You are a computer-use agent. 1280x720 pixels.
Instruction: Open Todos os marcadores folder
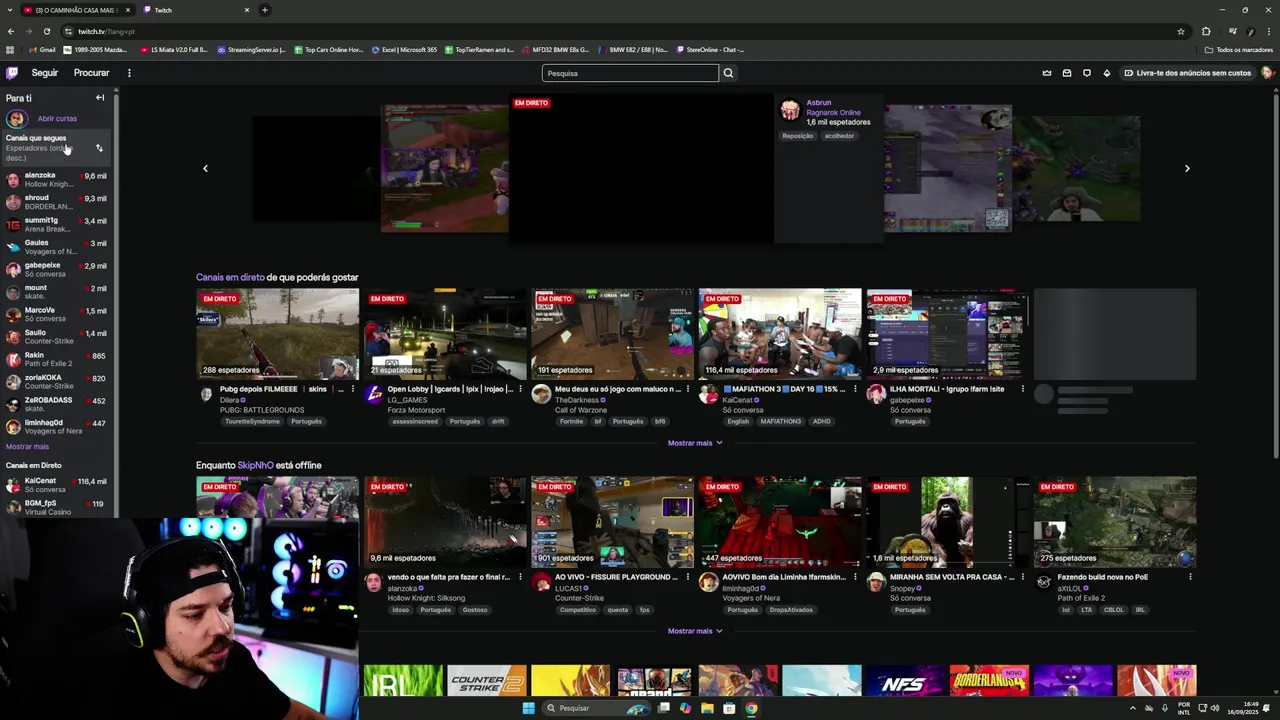pos(1239,50)
